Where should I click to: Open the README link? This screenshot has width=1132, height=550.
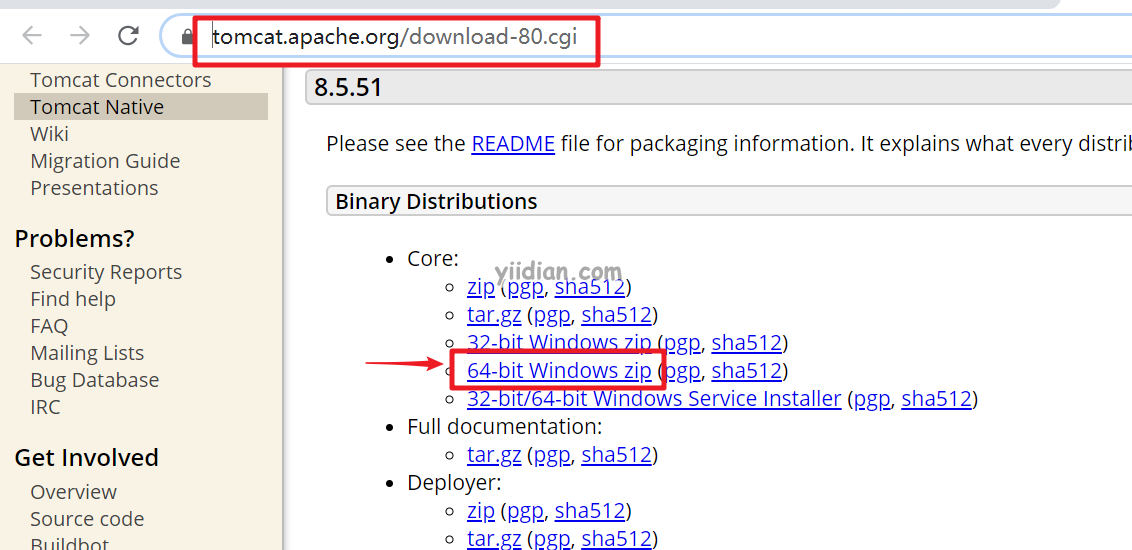click(512, 144)
